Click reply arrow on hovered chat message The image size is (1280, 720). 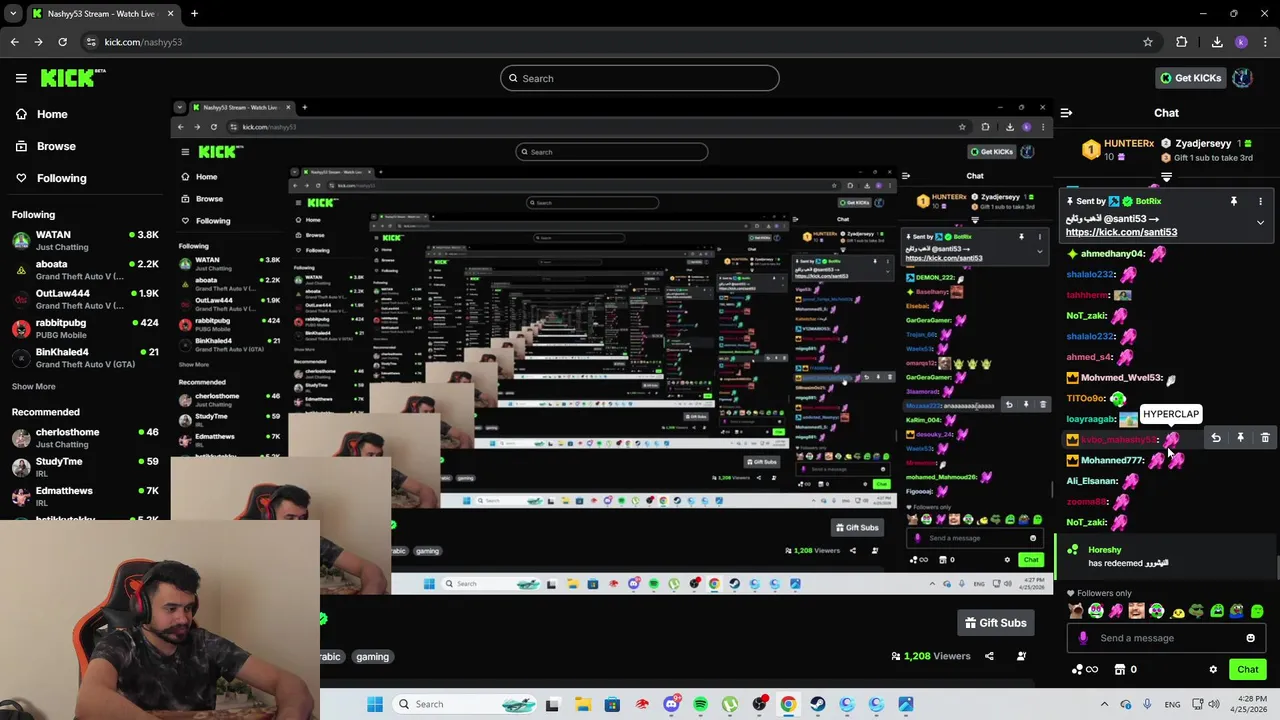pyautogui.click(x=1216, y=438)
